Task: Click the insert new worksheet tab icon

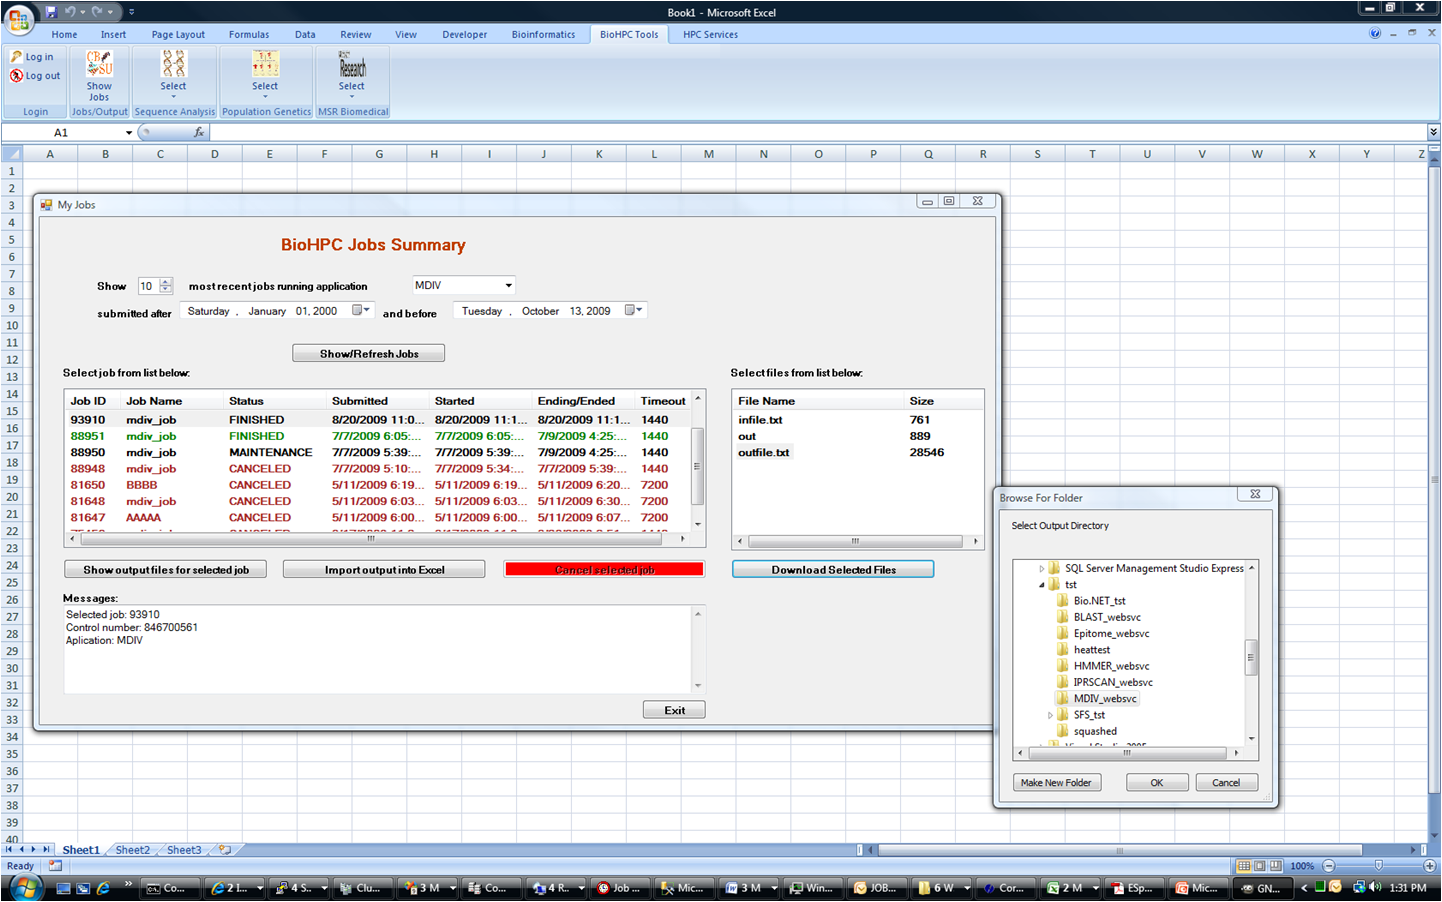Action: (225, 850)
